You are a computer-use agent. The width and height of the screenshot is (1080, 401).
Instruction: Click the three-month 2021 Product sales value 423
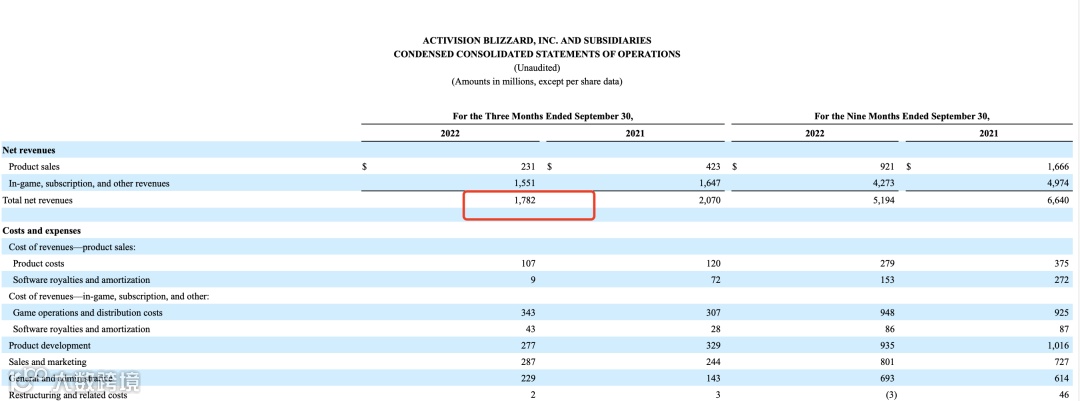713,167
